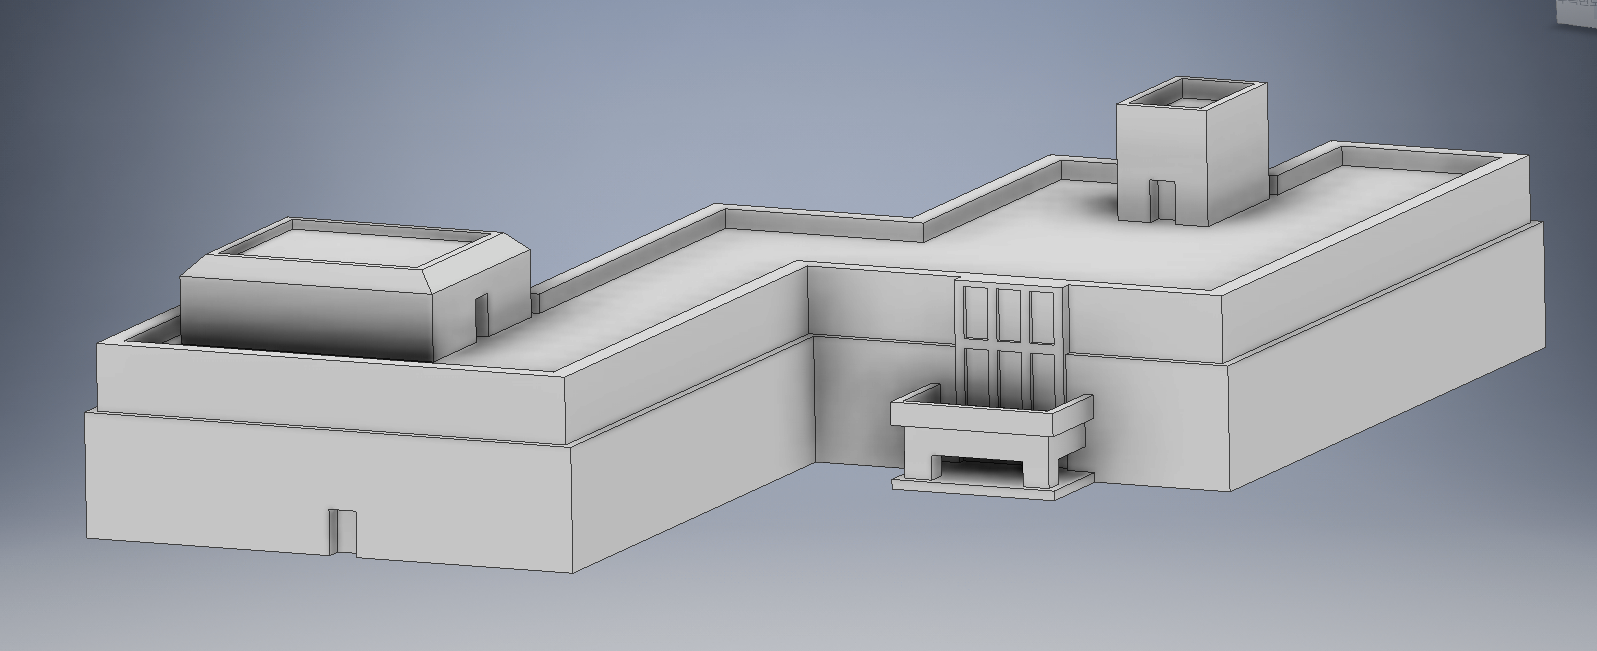Pick the door opening on the rooftop tower
Screen dimensions: 1597x651
click(x=1162, y=200)
